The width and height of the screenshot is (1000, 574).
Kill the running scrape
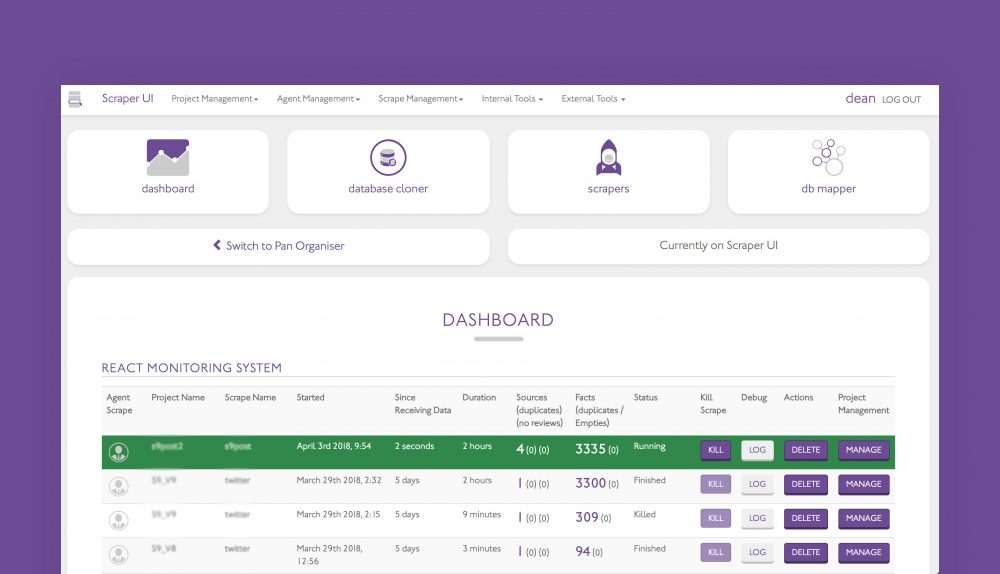tap(715, 450)
